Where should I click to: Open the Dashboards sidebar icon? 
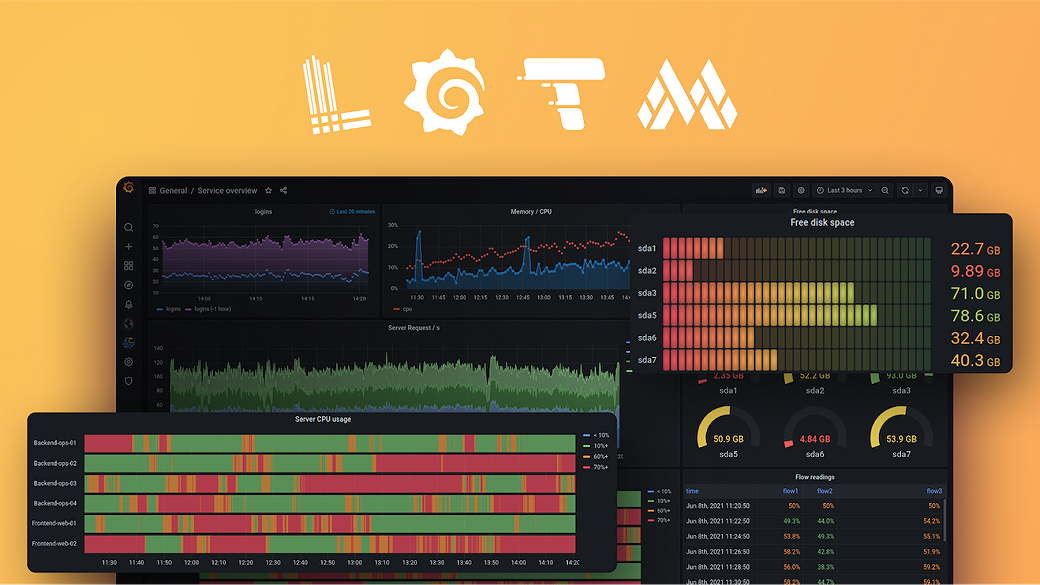coord(128,266)
